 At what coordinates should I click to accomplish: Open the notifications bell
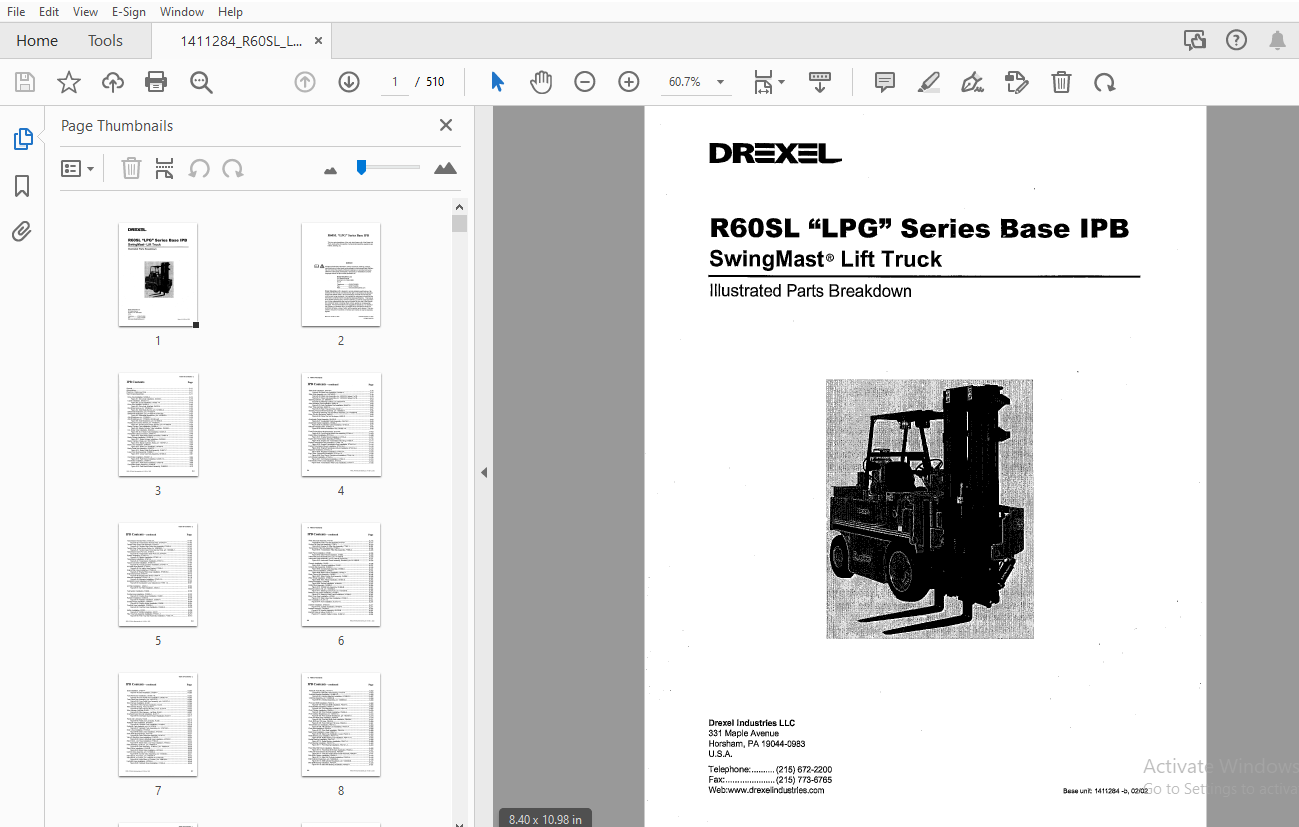[1277, 41]
